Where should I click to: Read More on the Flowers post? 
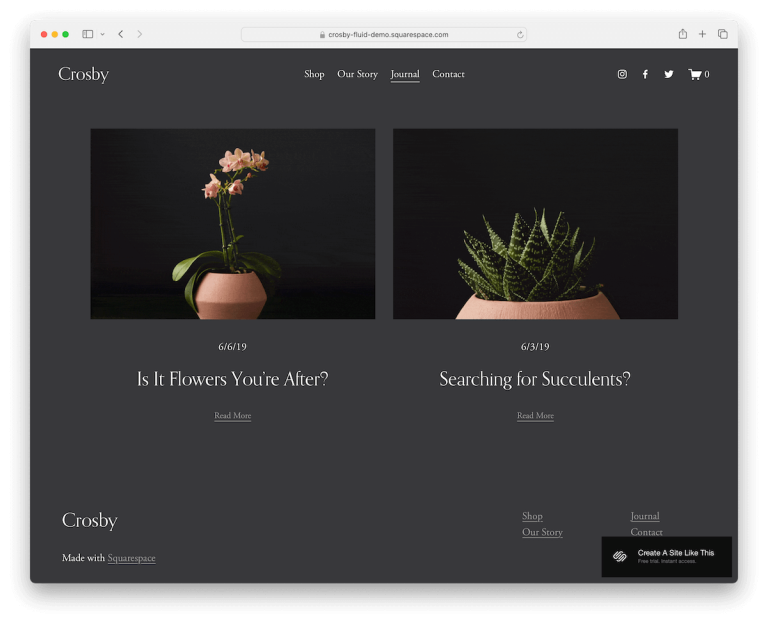pyautogui.click(x=232, y=416)
